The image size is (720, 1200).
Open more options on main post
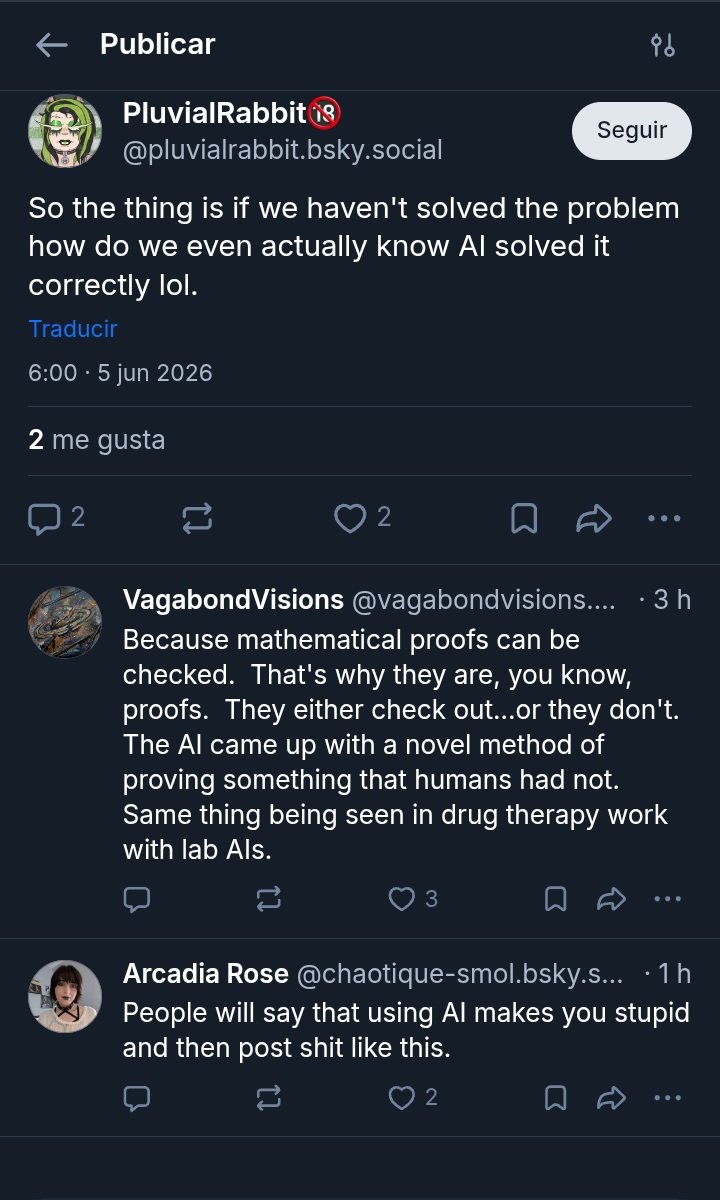click(664, 518)
